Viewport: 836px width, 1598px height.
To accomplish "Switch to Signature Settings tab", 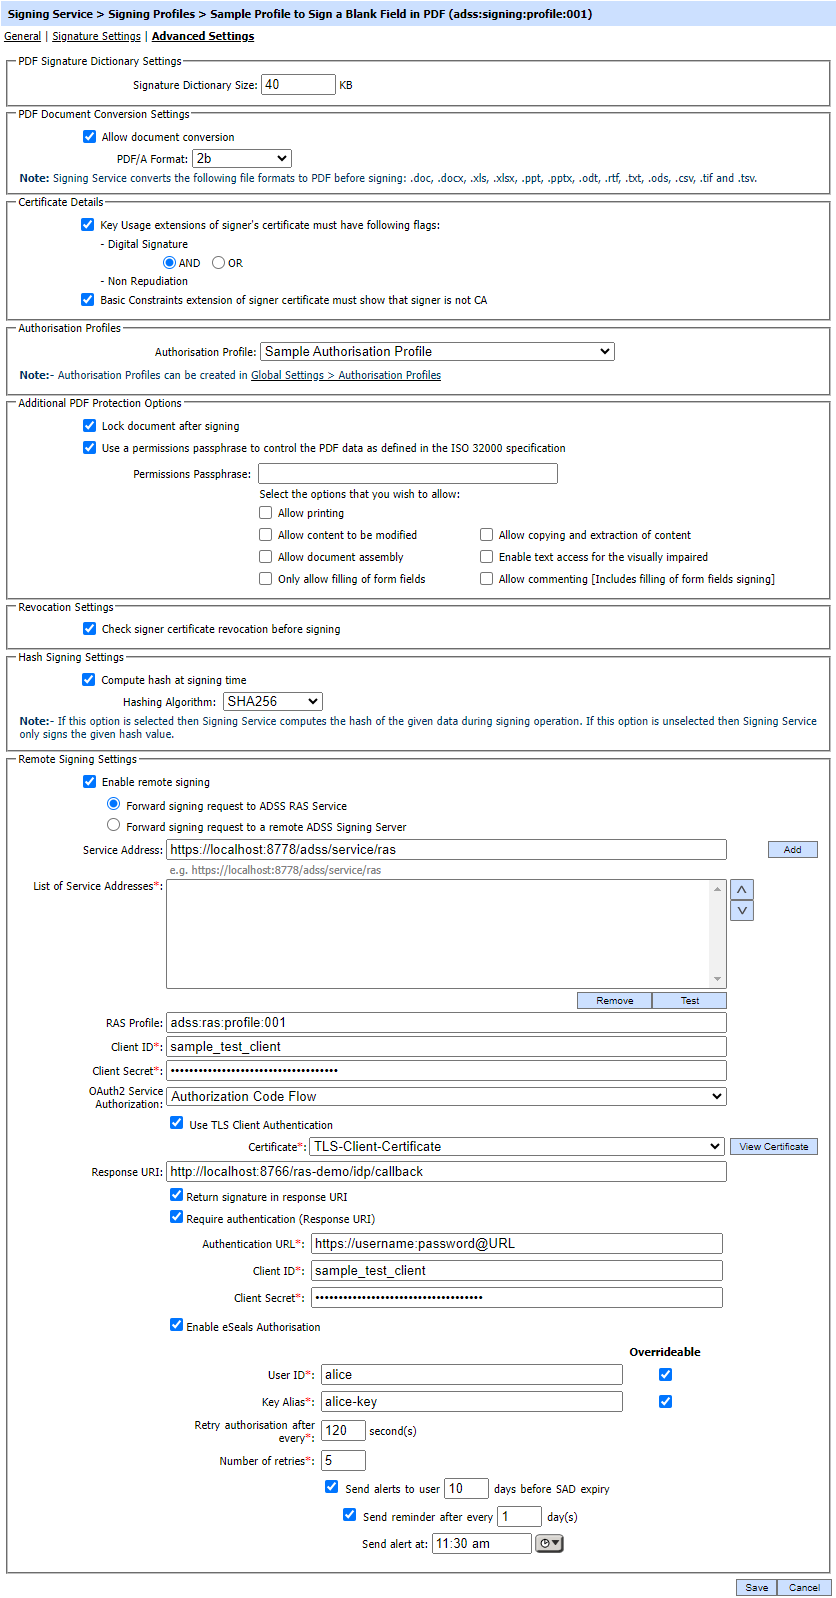I will pos(96,36).
